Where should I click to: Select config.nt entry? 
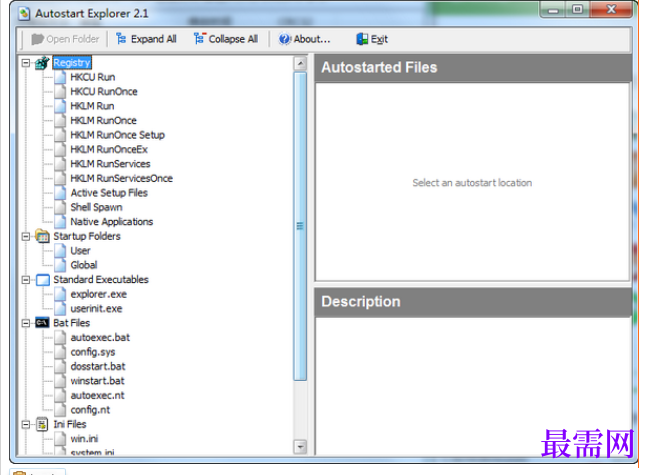click(90, 410)
